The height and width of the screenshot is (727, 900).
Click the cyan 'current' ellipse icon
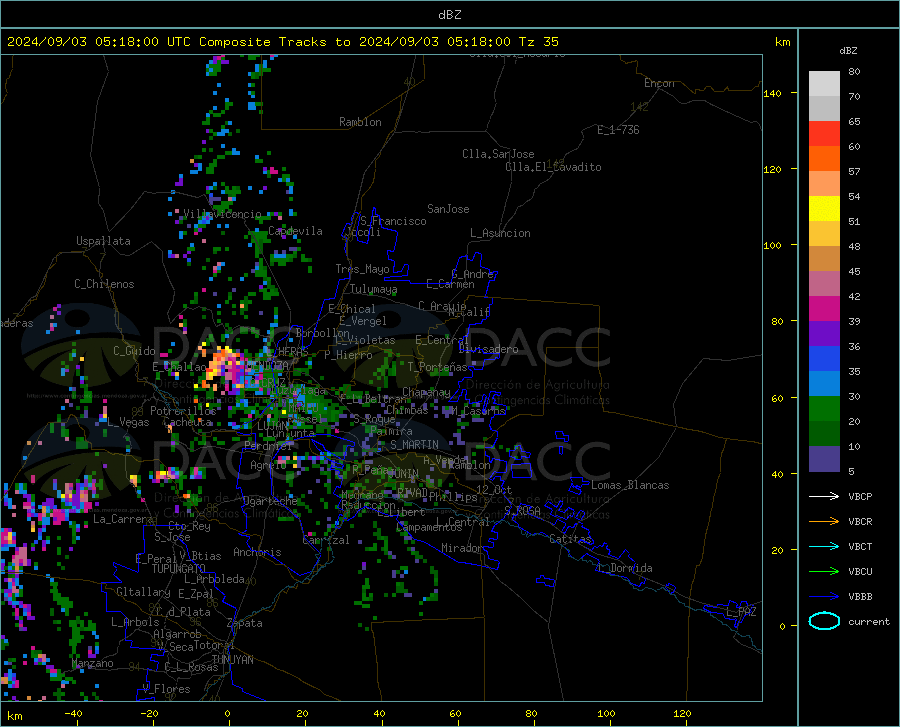point(824,621)
